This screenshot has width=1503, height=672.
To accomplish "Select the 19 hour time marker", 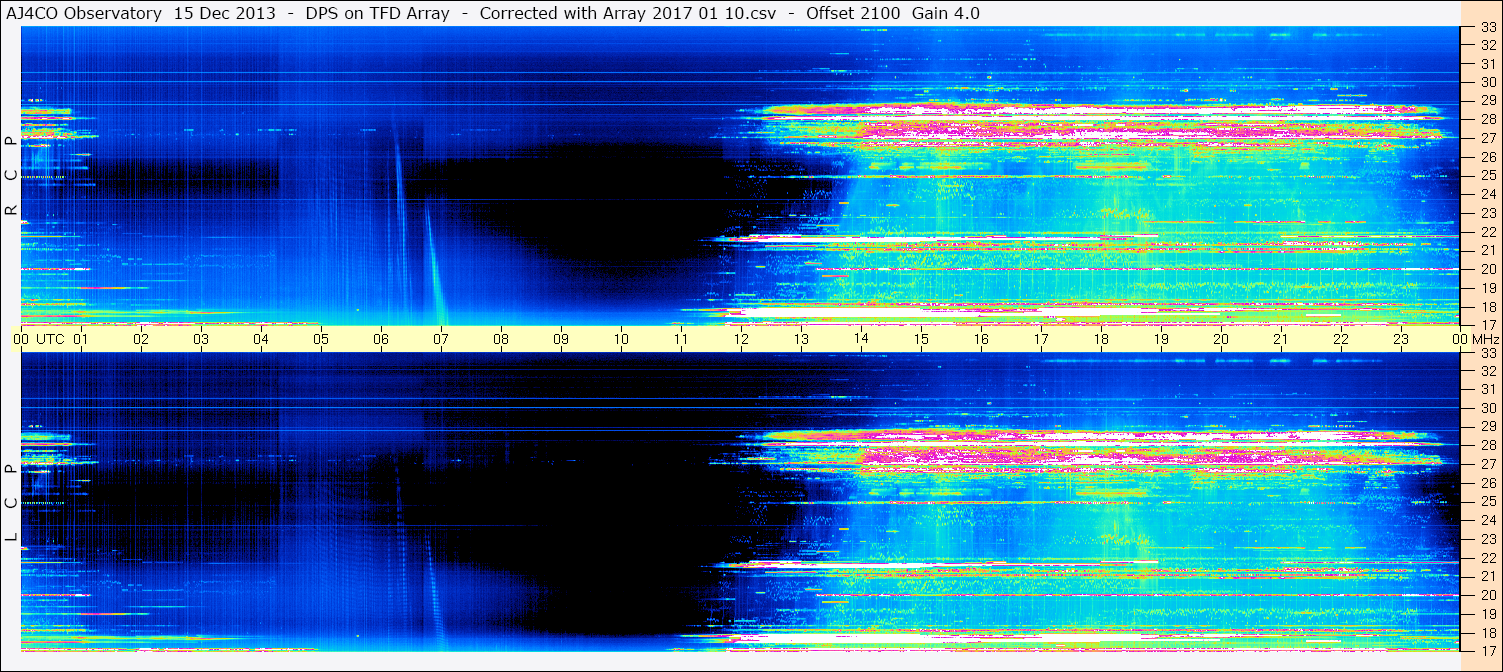I will pos(1161,339).
